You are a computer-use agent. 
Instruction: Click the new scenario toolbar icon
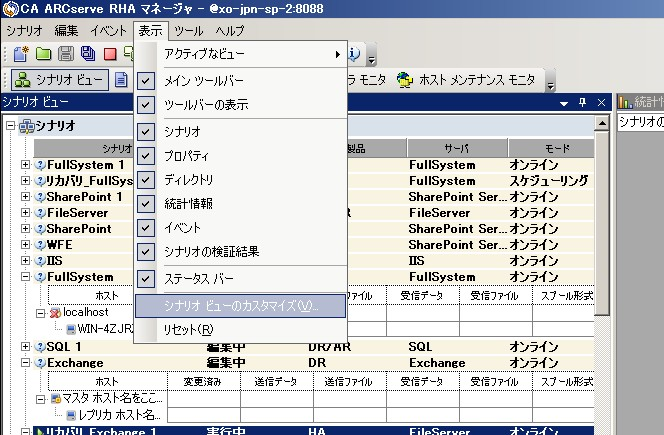[20, 54]
